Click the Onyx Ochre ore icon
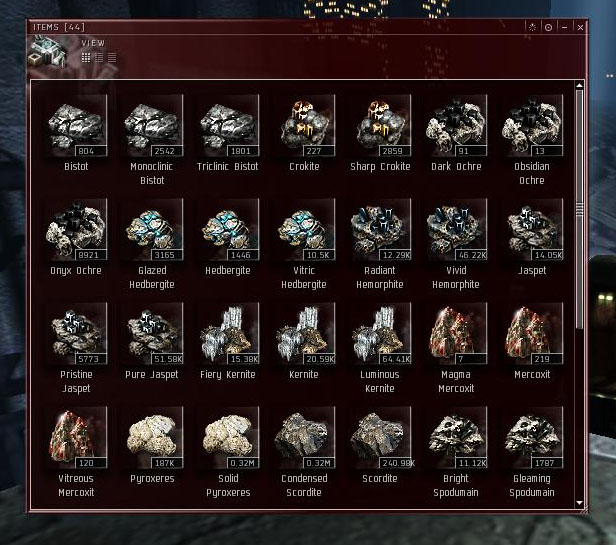Viewport: 616px width, 545px height. coord(77,230)
